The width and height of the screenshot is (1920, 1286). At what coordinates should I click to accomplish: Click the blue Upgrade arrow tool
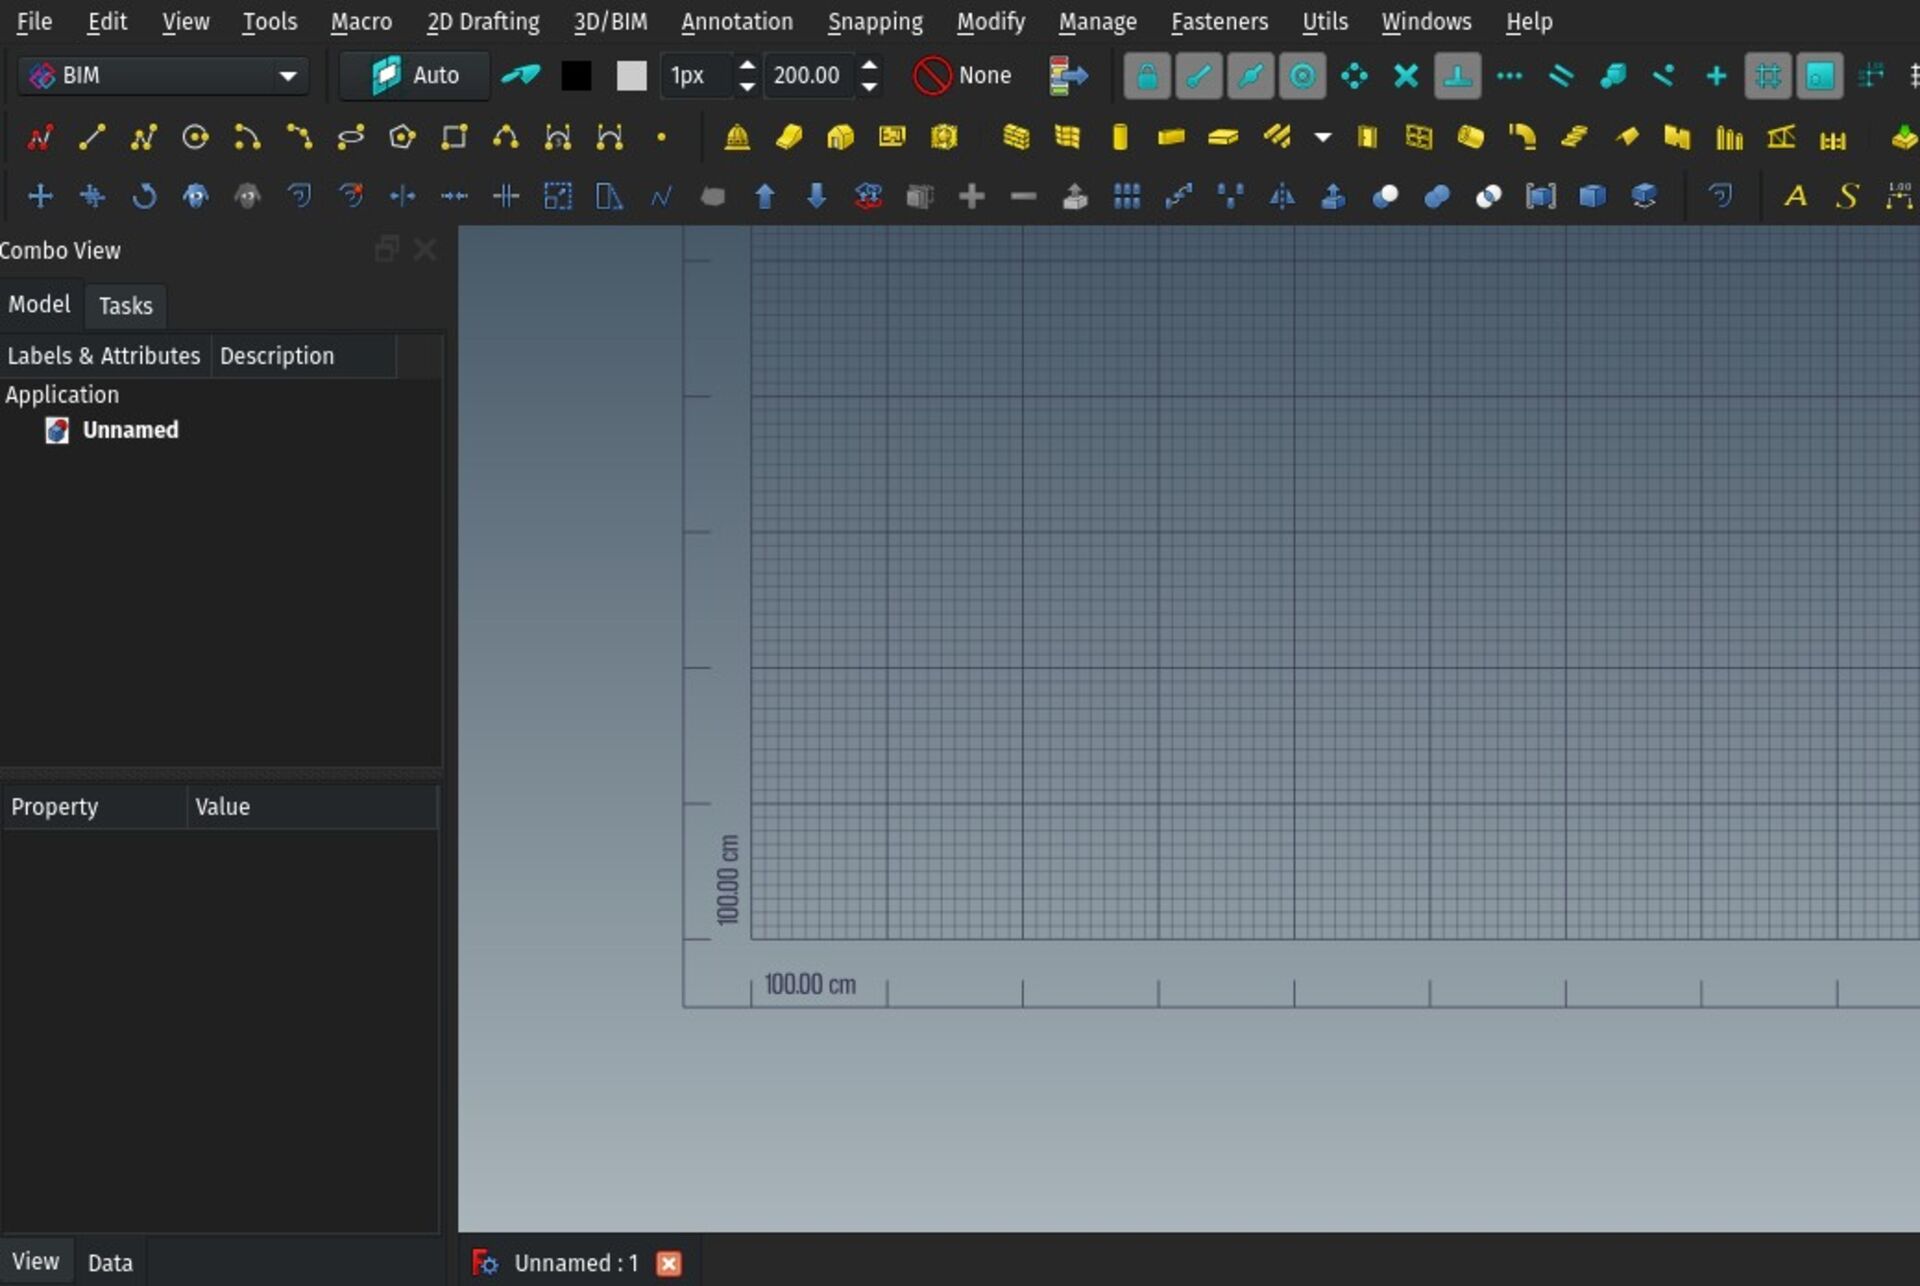[x=765, y=196]
